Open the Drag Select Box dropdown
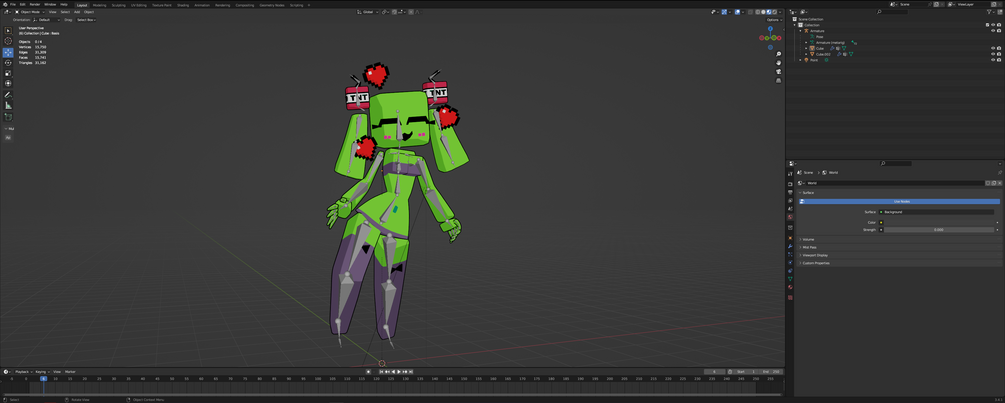The image size is (1005, 403). 85,20
